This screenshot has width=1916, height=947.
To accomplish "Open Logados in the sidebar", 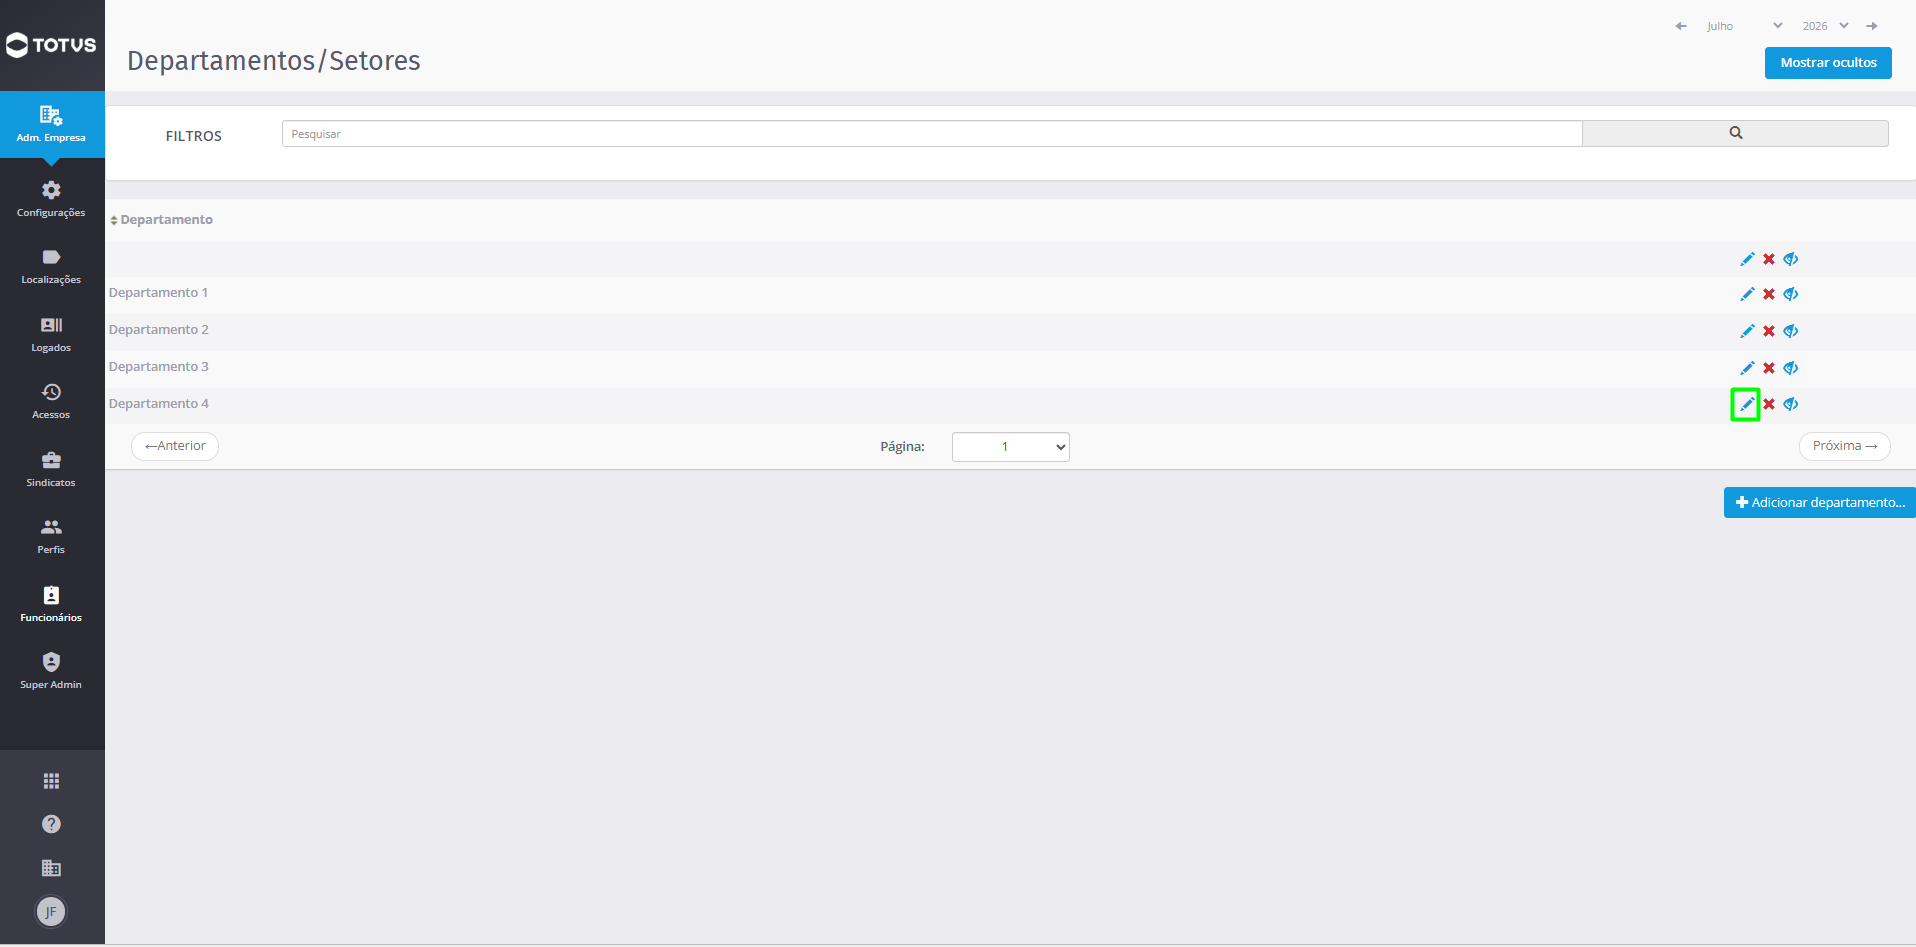I will 51,334.
